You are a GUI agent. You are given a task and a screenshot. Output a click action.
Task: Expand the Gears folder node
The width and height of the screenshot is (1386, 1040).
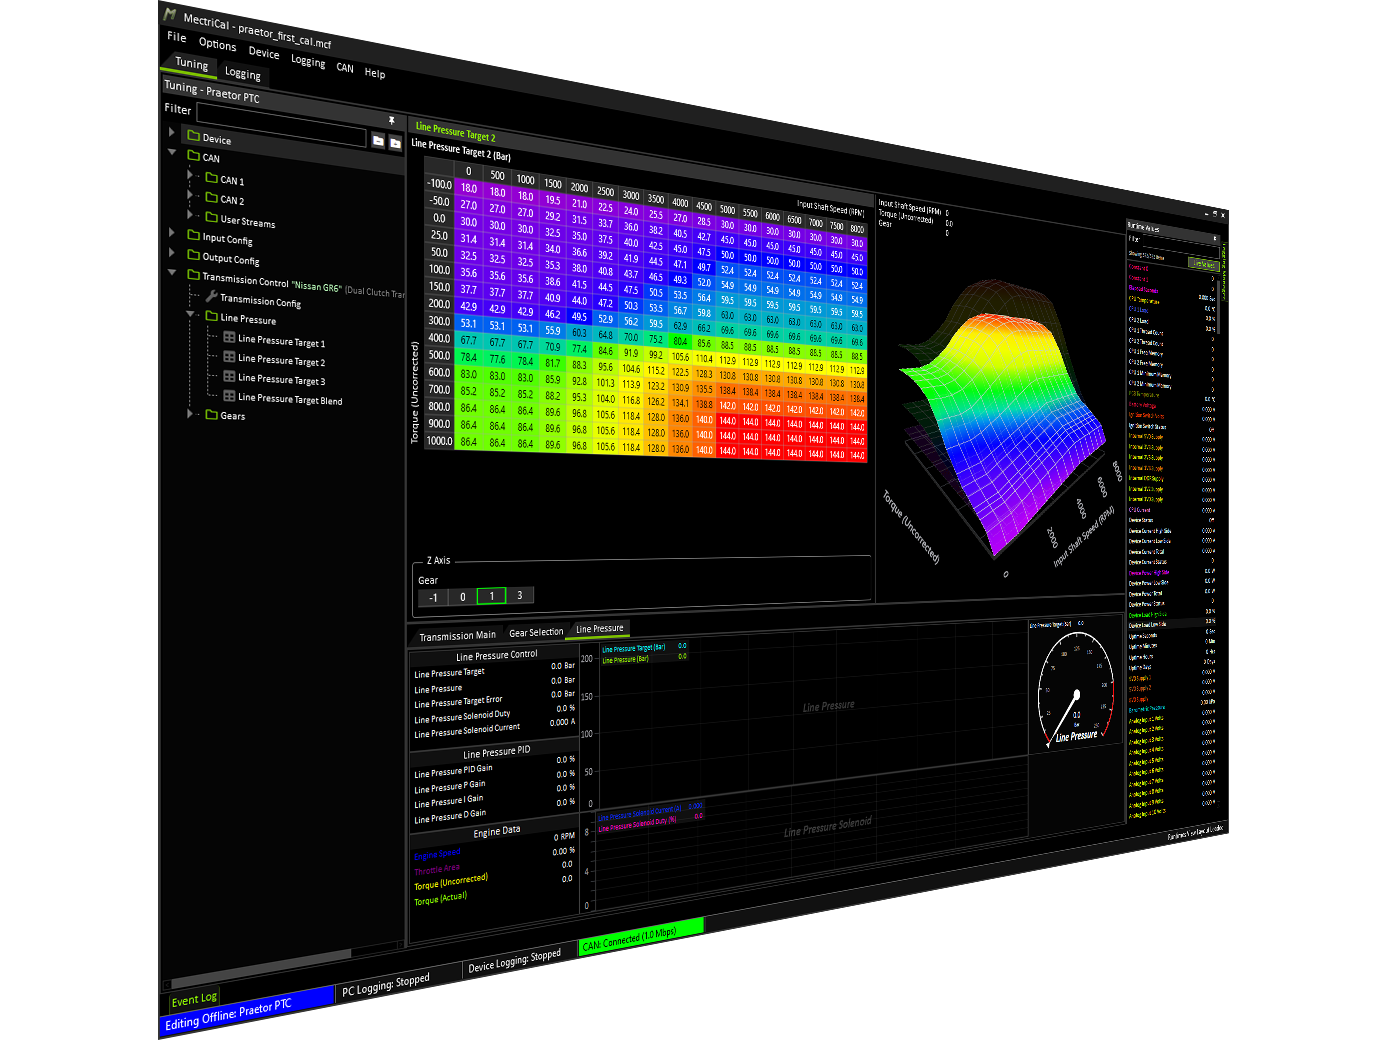(190, 413)
